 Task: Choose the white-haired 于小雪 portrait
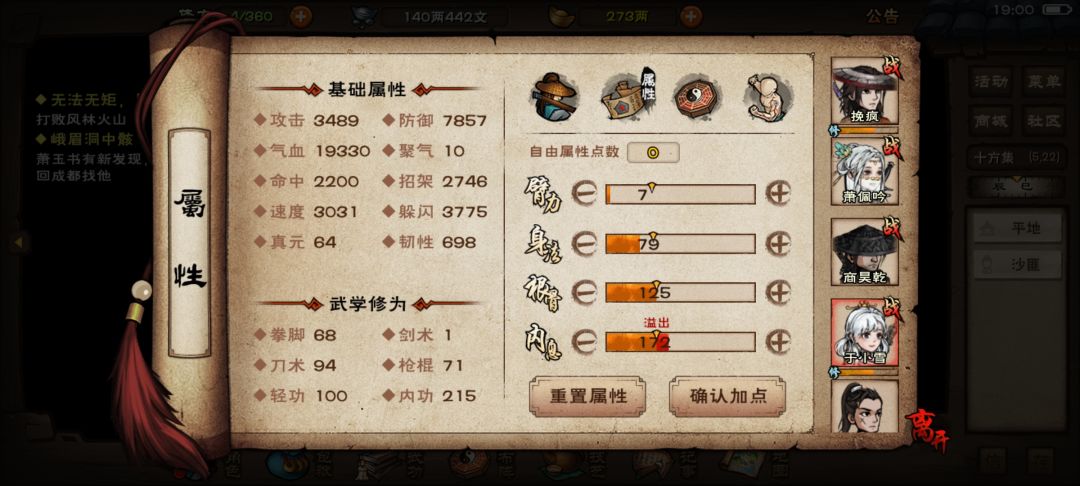pyautogui.click(x=864, y=332)
